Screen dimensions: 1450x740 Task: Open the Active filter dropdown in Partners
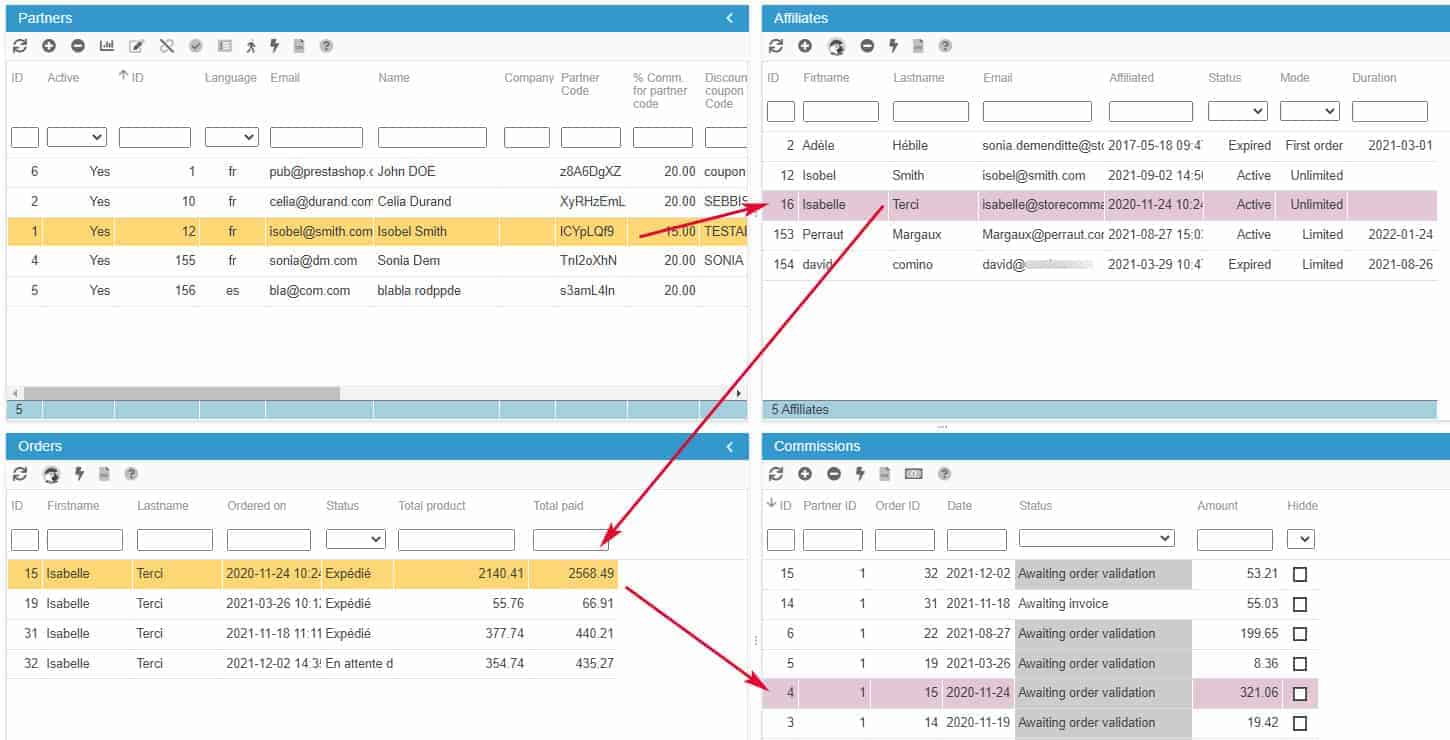77,137
